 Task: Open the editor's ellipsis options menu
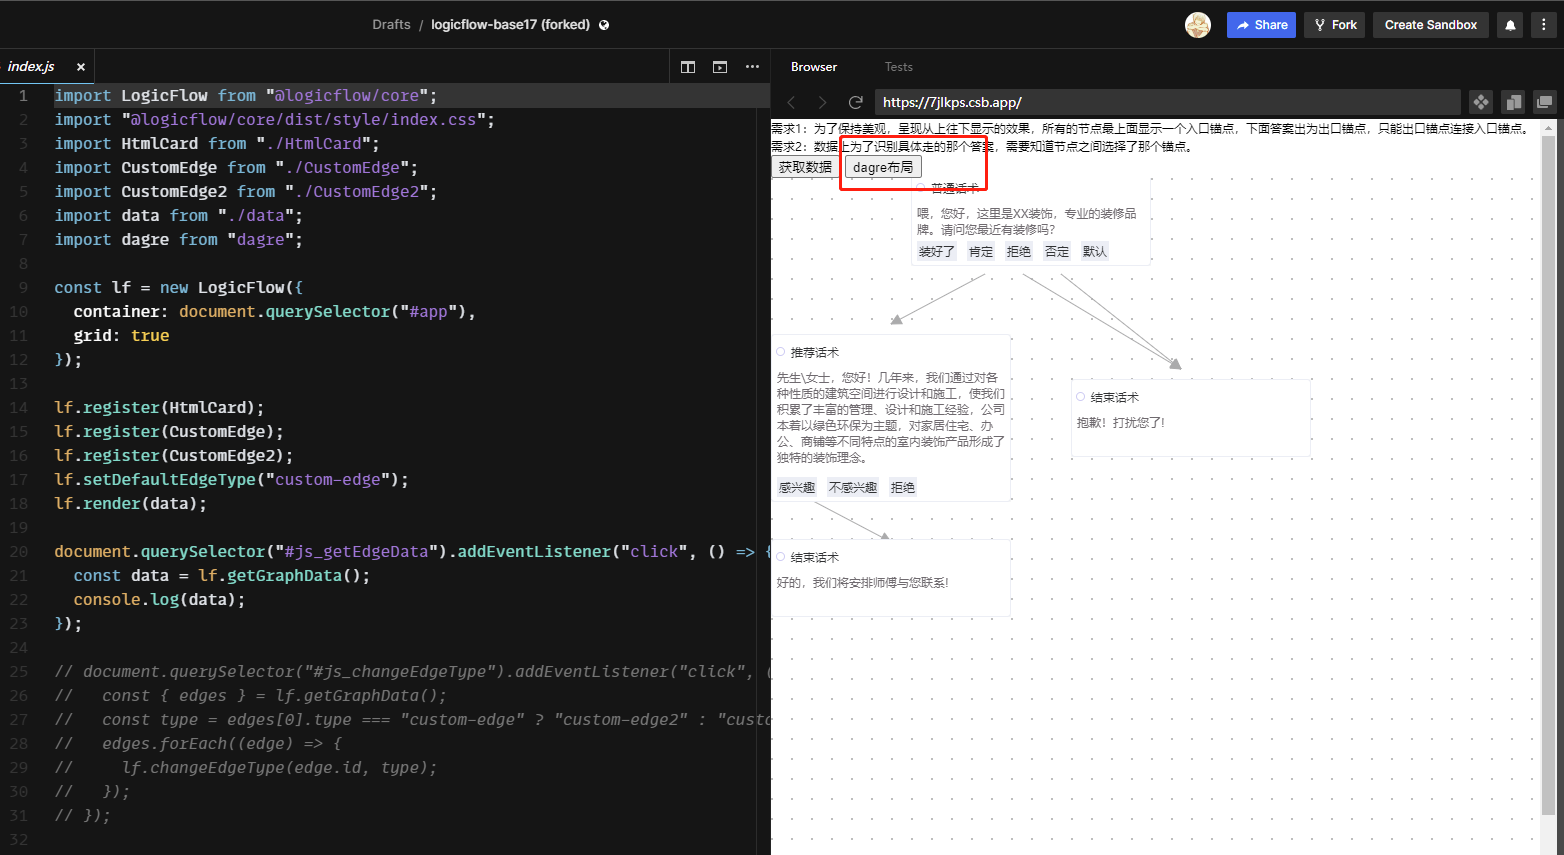pos(752,67)
